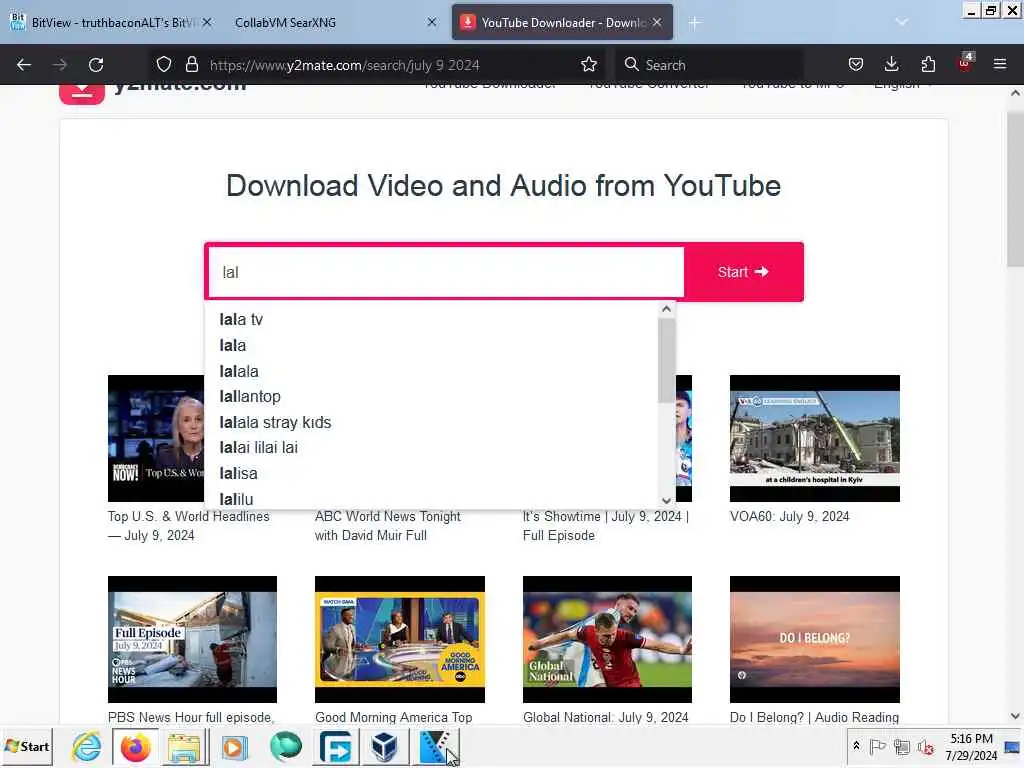
Task: Click the suggestion list scroll up arrow
Action: tap(666, 309)
